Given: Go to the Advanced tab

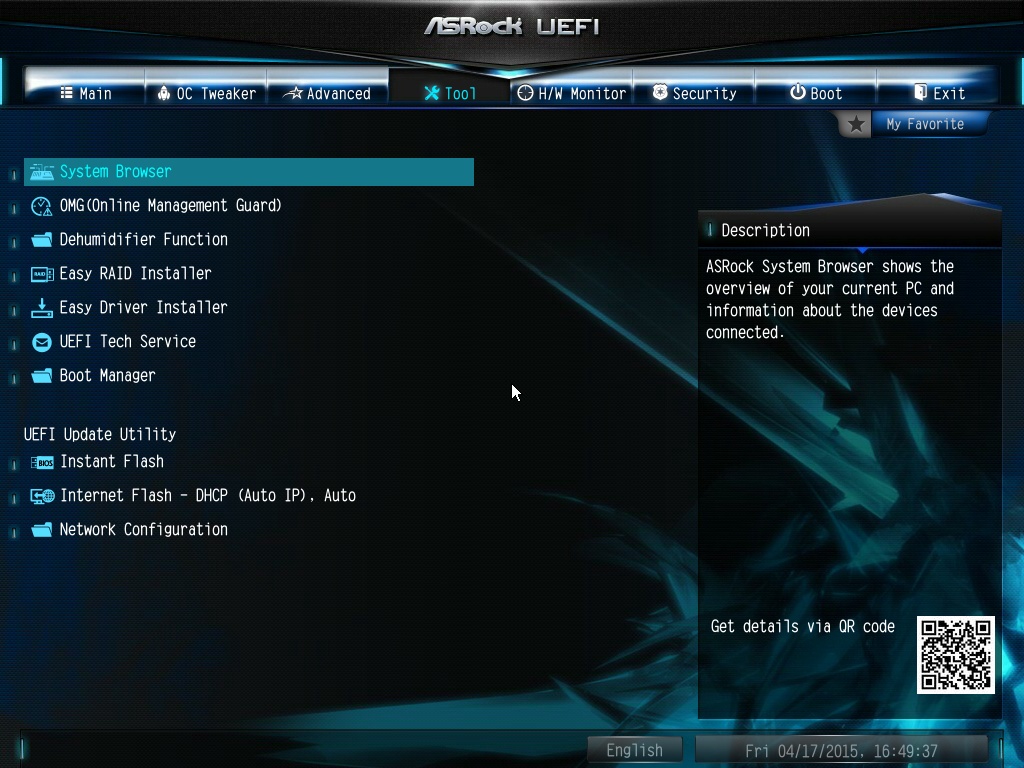Looking at the screenshot, I should pos(327,93).
